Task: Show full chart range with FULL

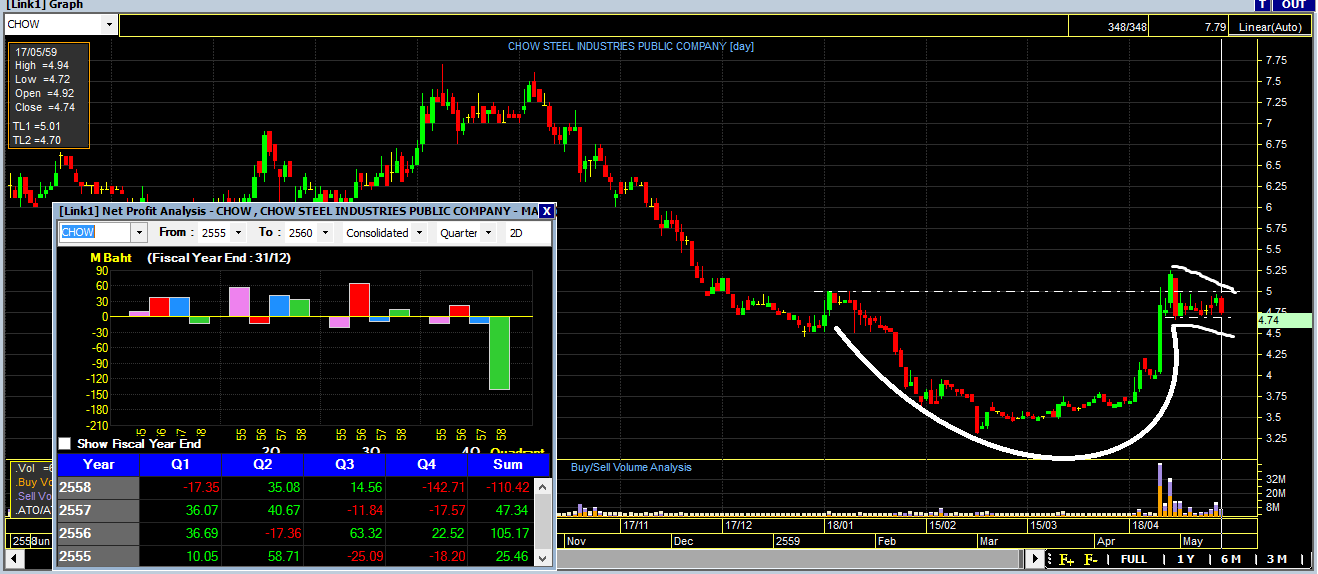Action: pyautogui.click(x=1134, y=559)
